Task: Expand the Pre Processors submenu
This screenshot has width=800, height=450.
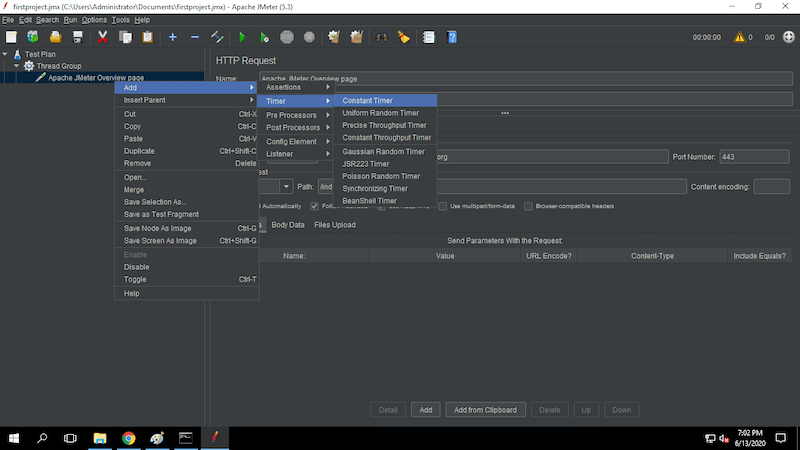Action: 296,115
